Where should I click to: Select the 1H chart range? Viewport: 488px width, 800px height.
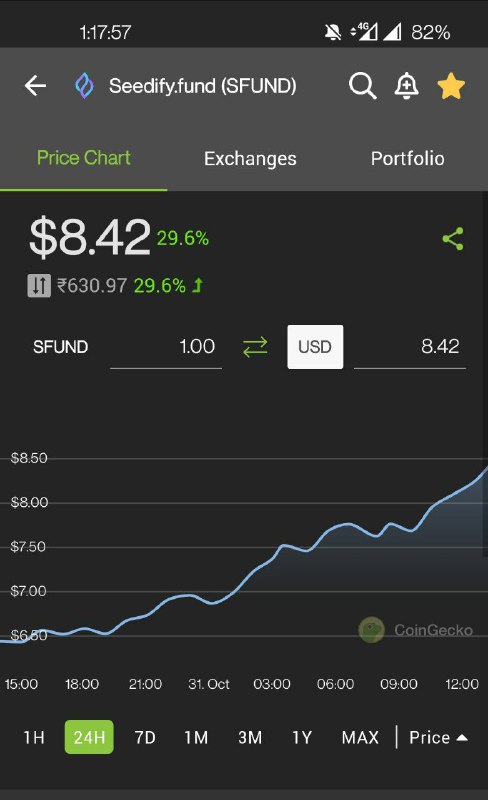[x=34, y=737]
